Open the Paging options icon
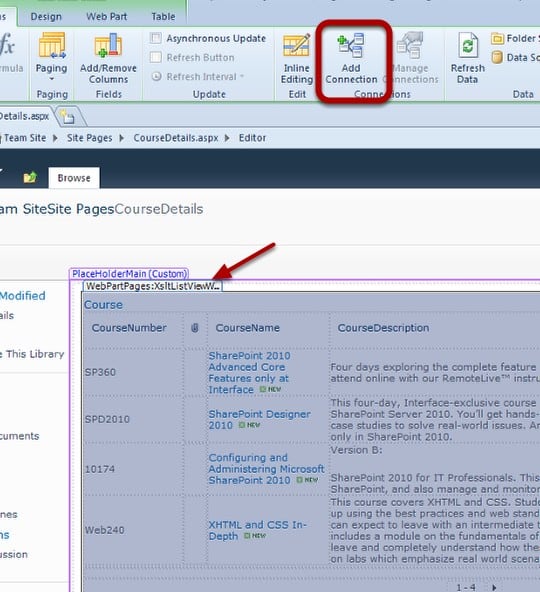The height and width of the screenshot is (592, 540). click(52, 45)
